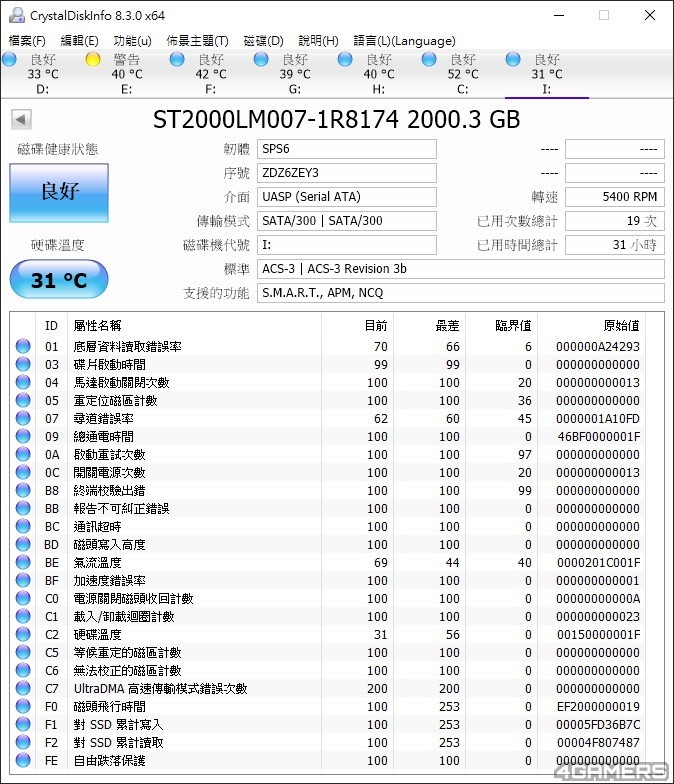Image resolution: width=674 pixels, height=784 pixels.
Task: Select disk C: status icon at 52 °C
Action: (429, 60)
